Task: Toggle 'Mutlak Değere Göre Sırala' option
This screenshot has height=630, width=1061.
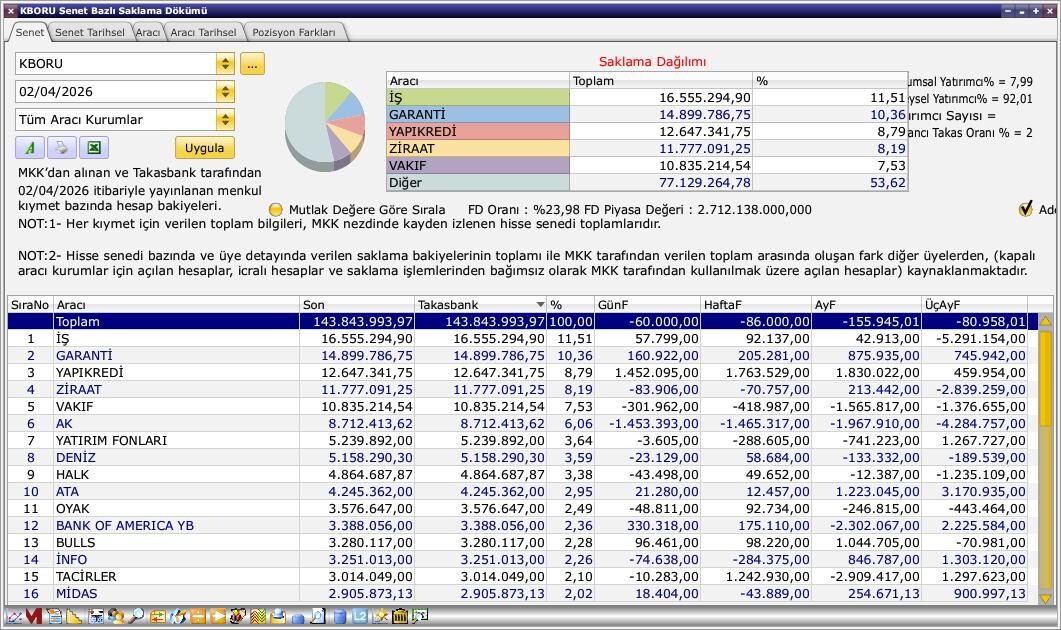Action: pos(276,210)
